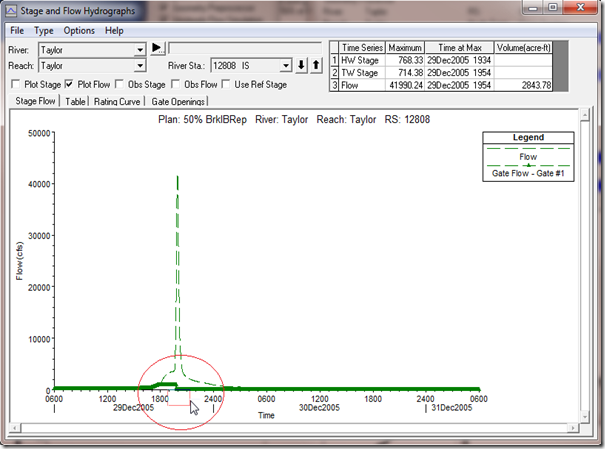Viewport: 605px width, 449px height.
Task: Click the Time axis label
Action: click(266, 415)
